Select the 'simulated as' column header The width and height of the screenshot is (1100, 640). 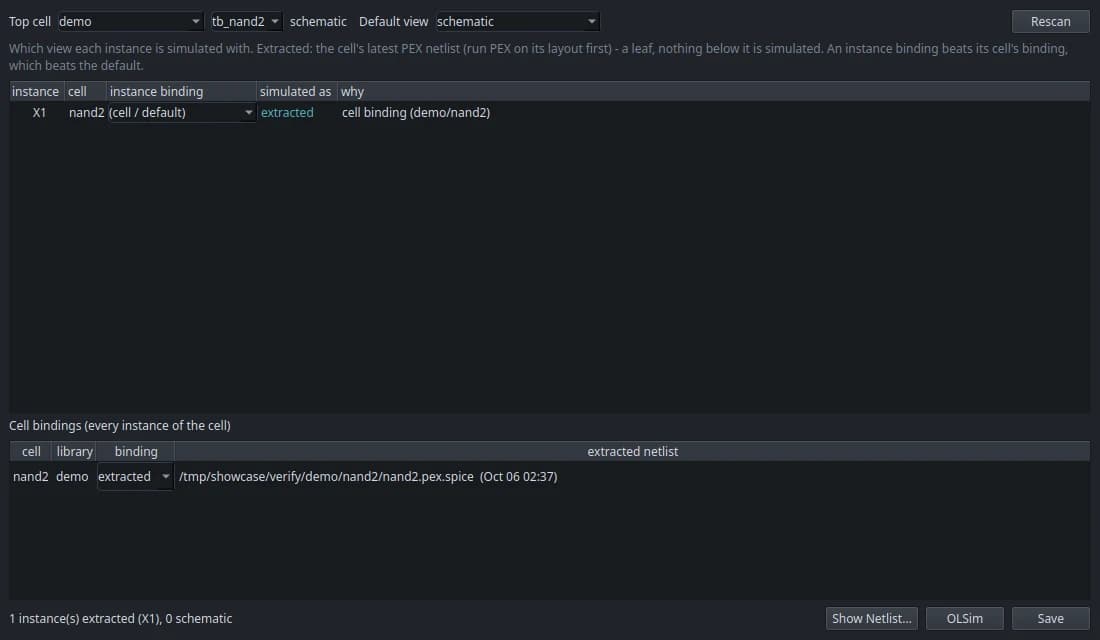(x=295, y=91)
